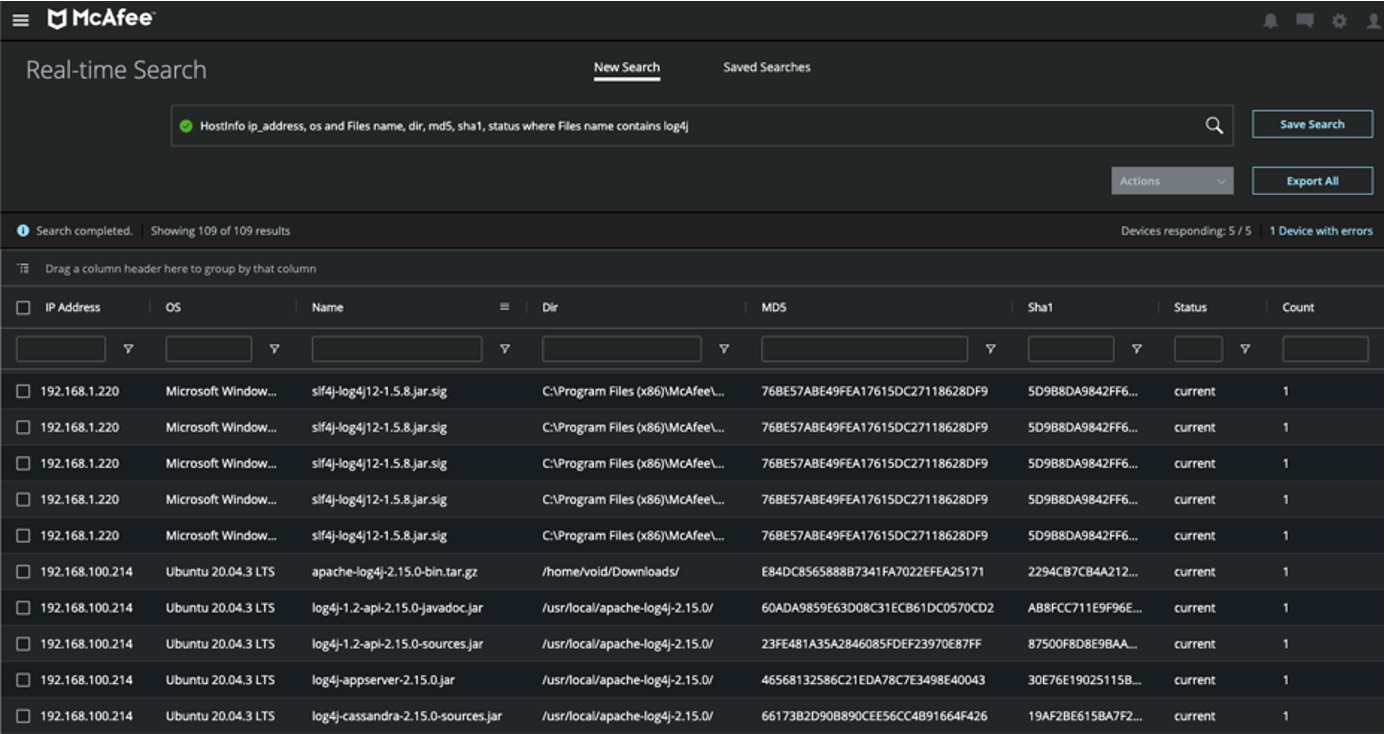This screenshot has height=734, width=1386.
Task: Click the Sha1 value starting 87500F8D8E9BAA
Action: point(1082,644)
